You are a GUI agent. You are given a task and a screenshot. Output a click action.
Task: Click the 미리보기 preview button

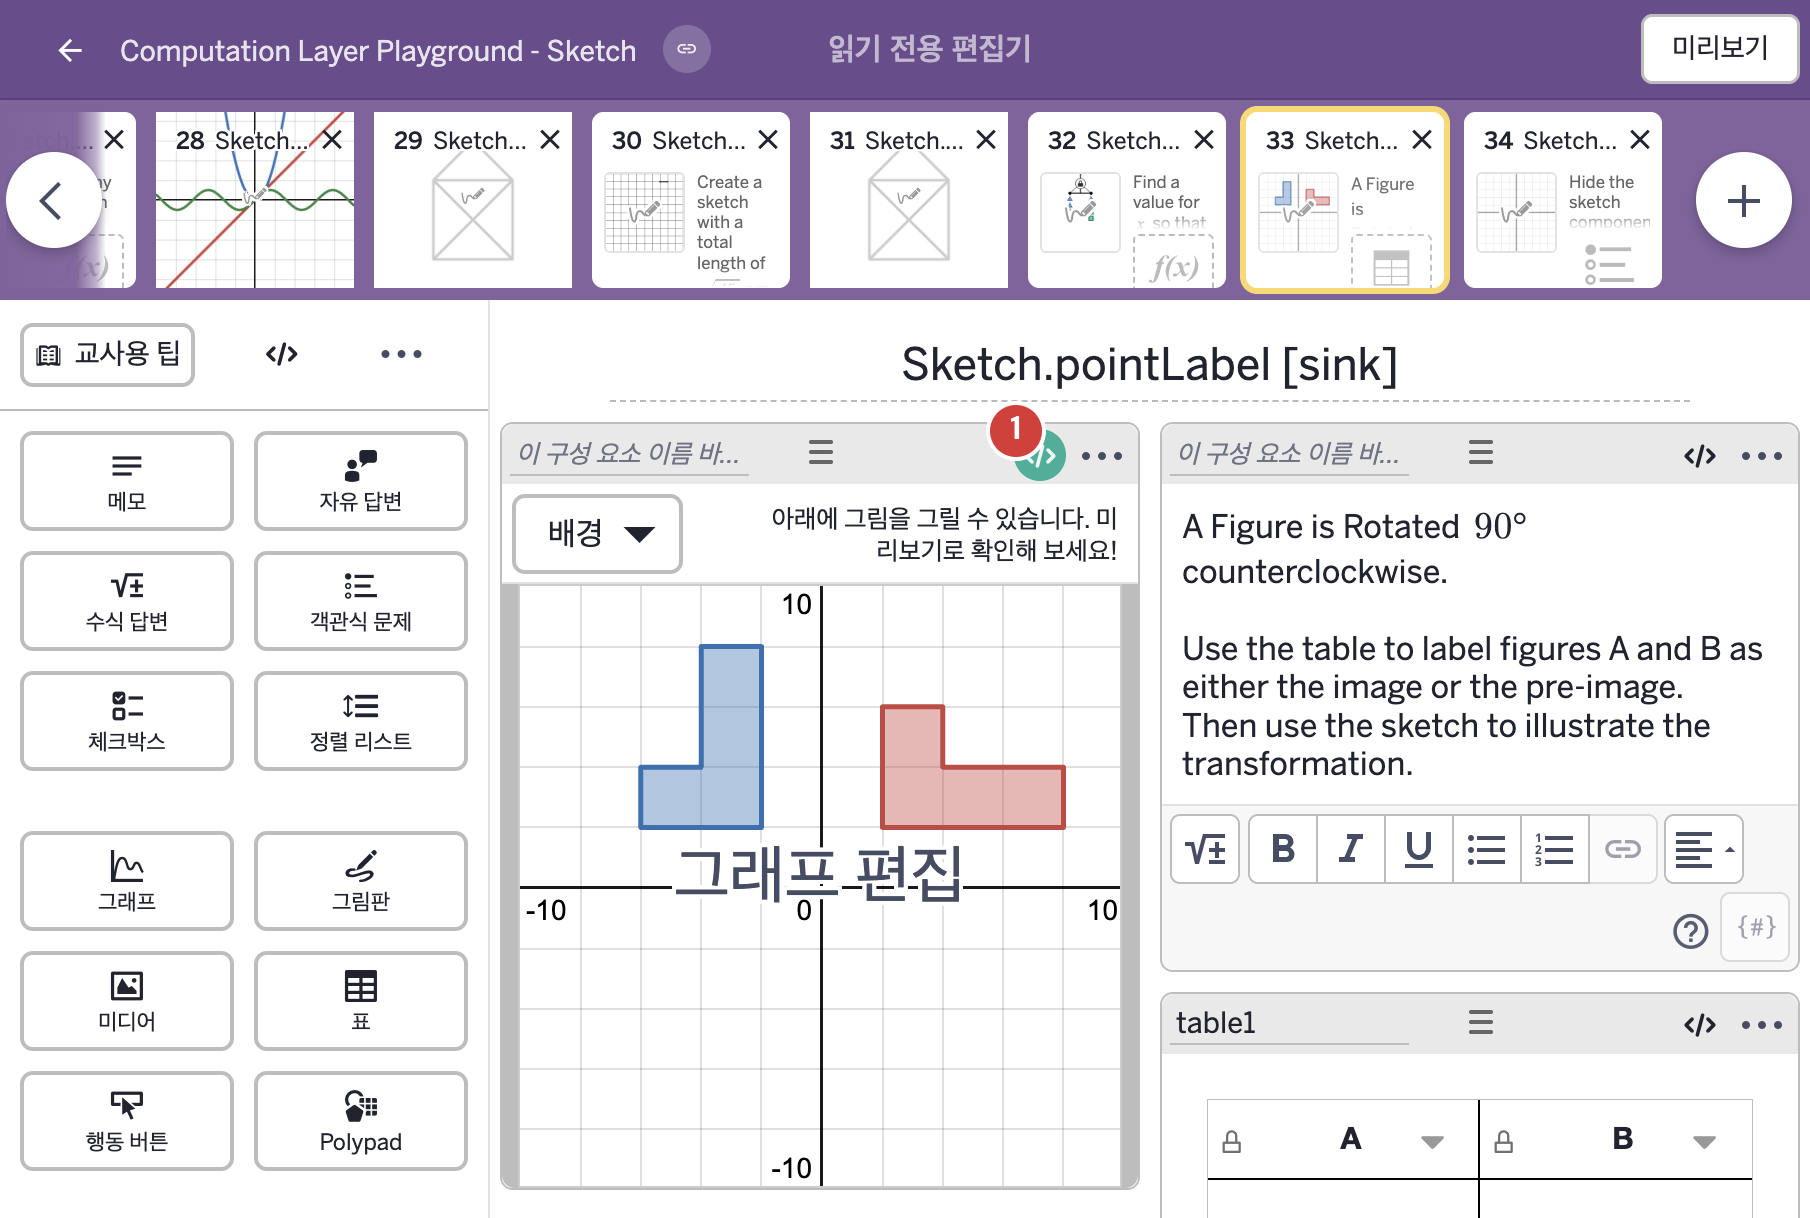(x=1720, y=48)
